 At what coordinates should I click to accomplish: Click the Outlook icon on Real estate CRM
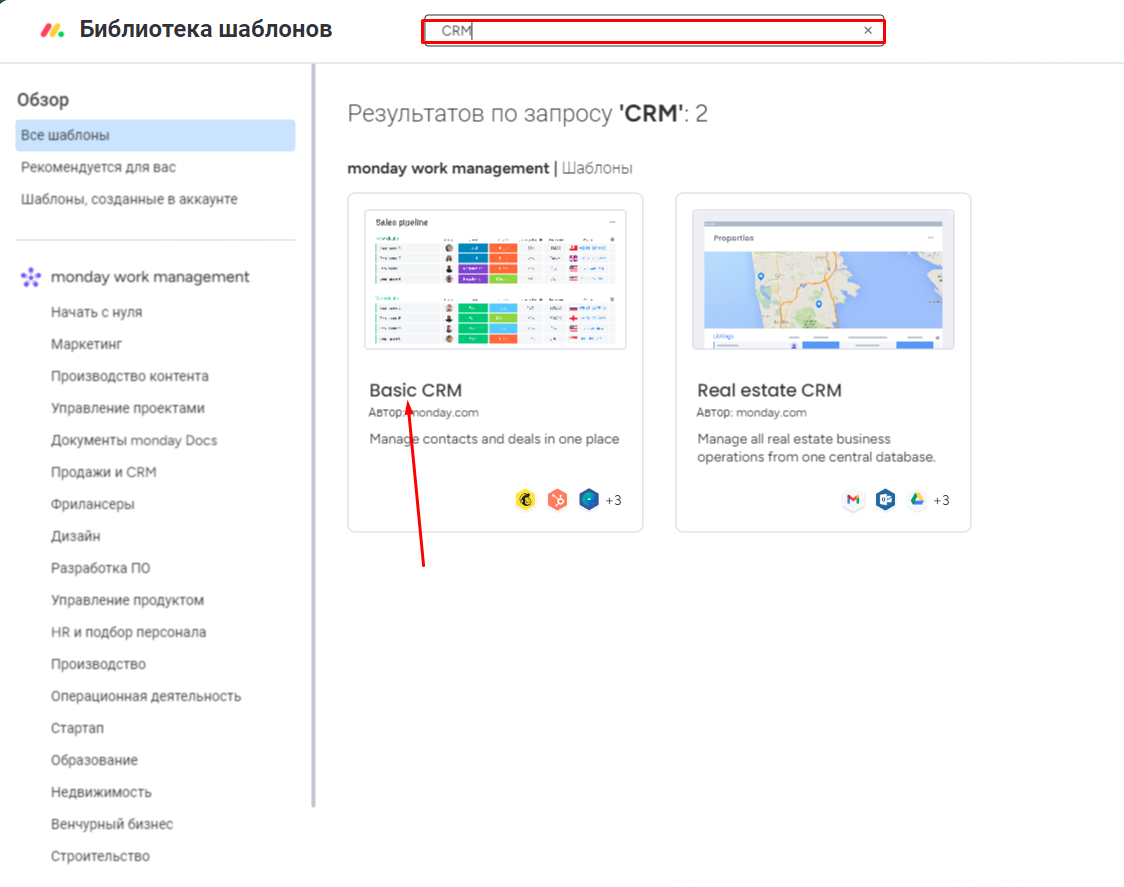point(885,500)
